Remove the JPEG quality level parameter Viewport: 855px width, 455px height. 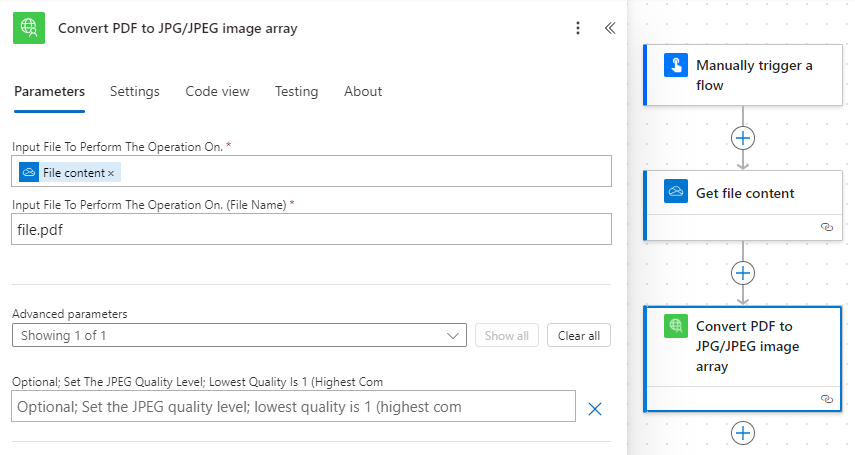(x=595, y=409)
